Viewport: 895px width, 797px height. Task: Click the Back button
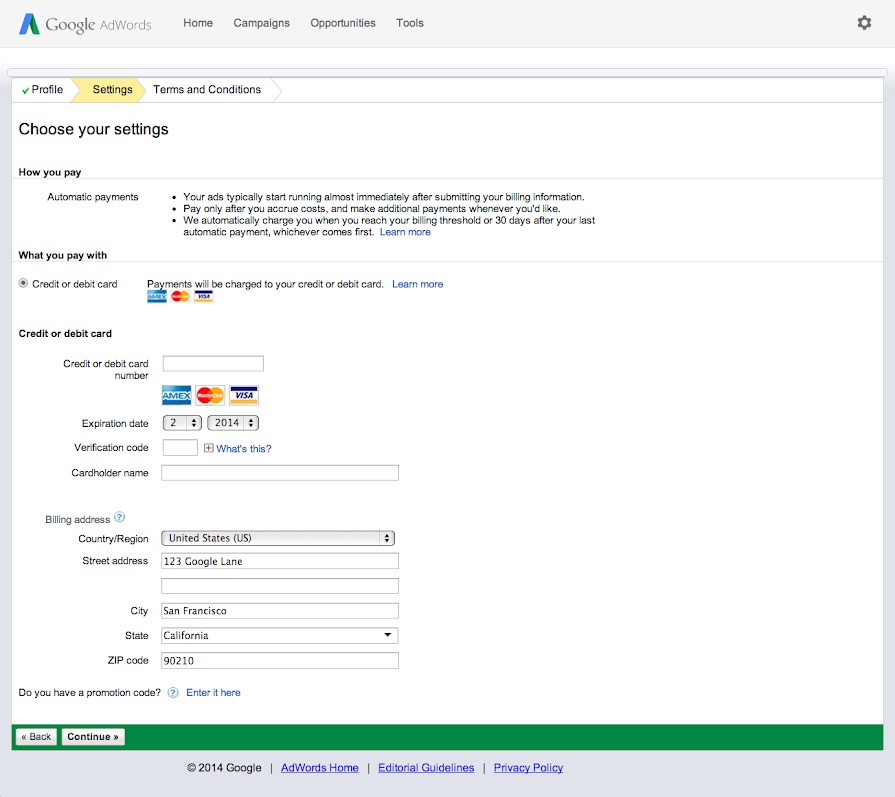click(36, 737)
